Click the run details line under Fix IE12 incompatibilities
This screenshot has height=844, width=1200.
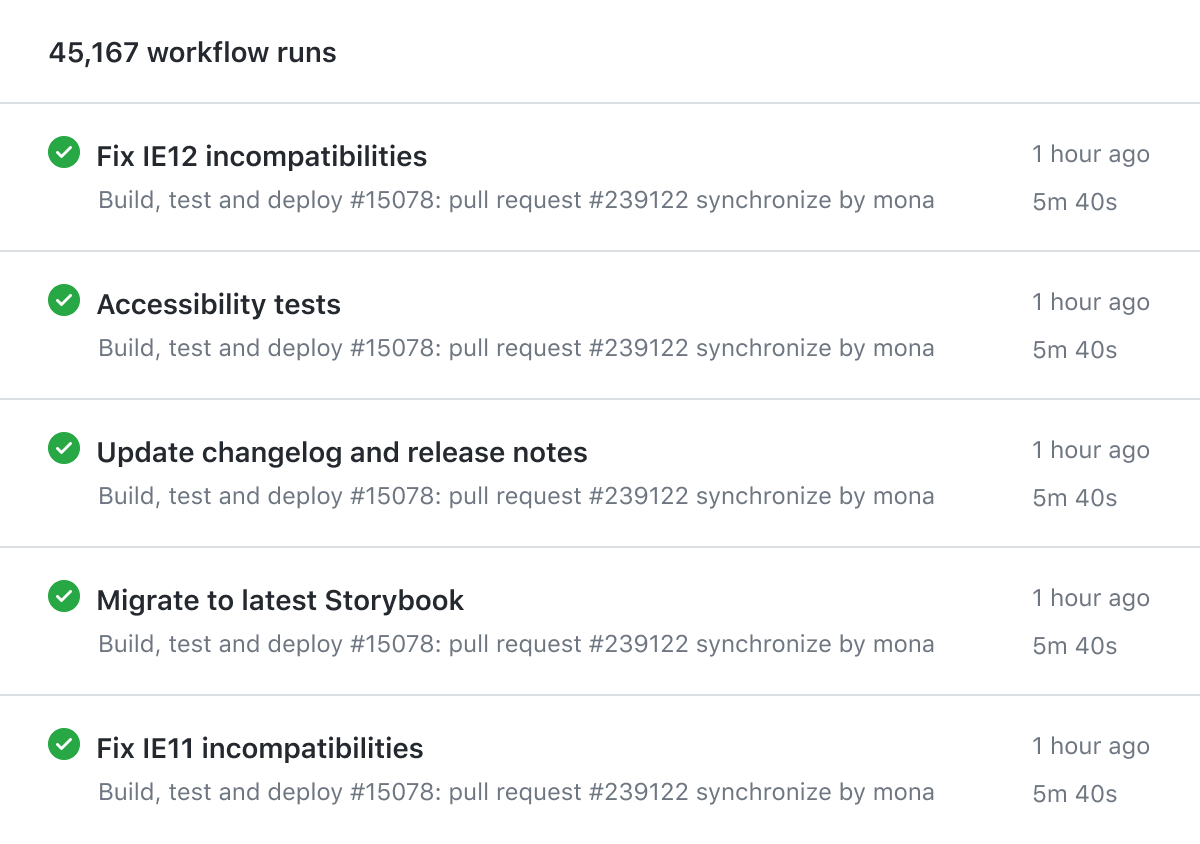tap(516, 200)
